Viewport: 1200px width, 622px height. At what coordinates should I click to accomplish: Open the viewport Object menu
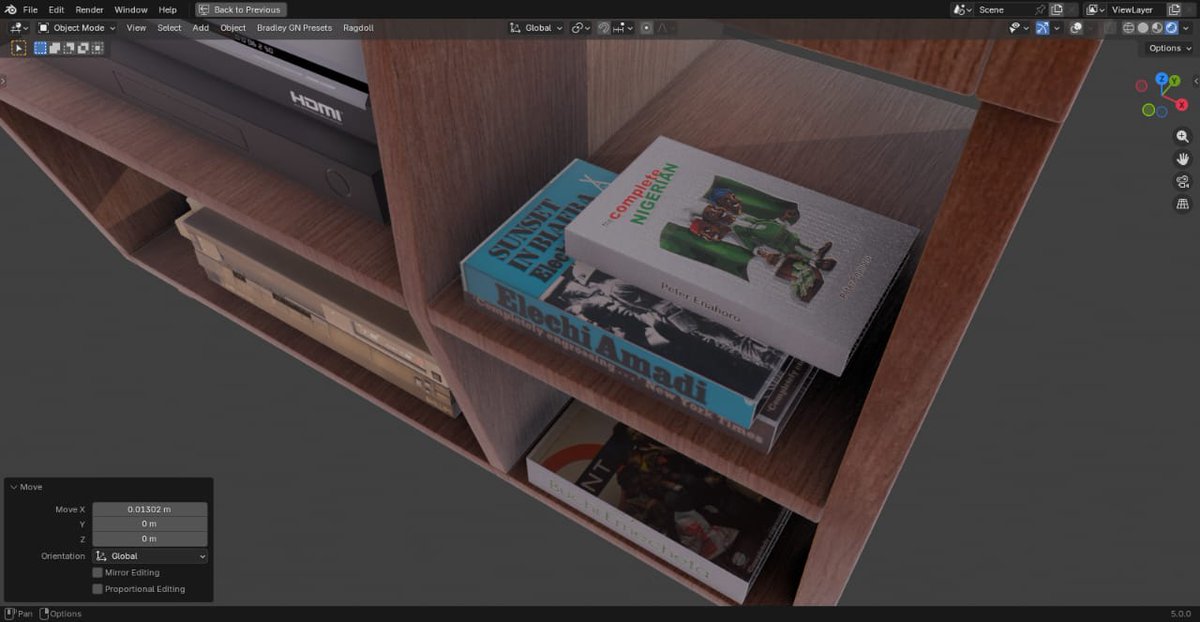click(233, 28)
